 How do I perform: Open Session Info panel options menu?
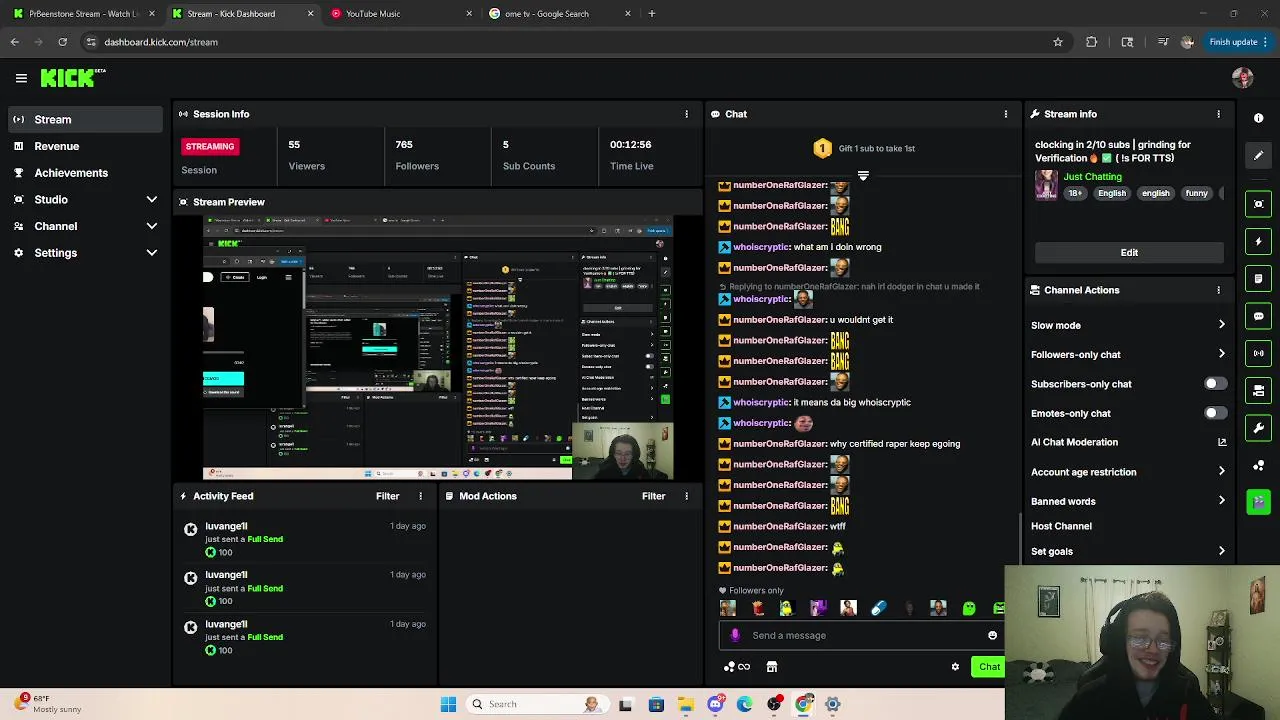[x=686, y=114]
